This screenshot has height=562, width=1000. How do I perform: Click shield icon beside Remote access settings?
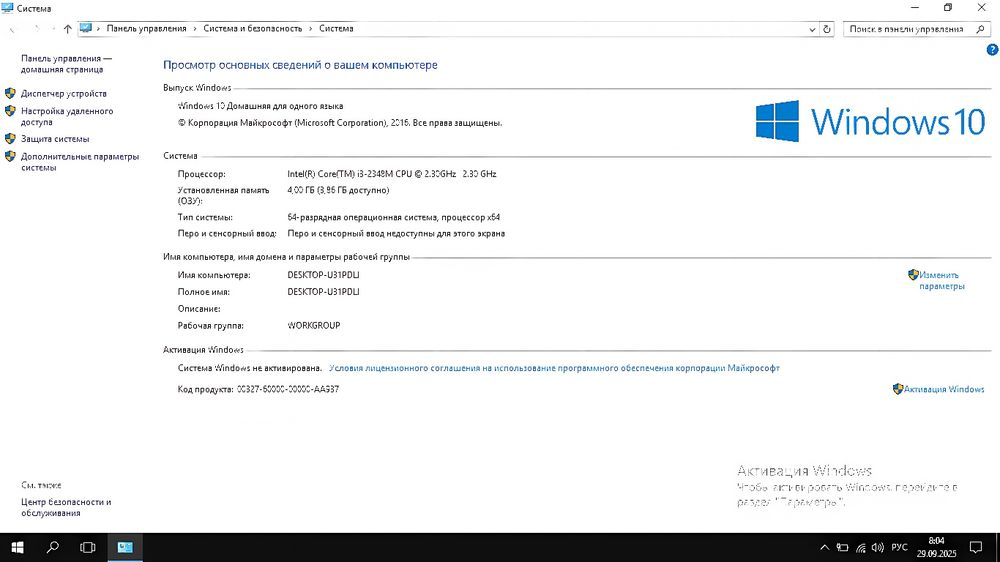(x=10, y=110)
